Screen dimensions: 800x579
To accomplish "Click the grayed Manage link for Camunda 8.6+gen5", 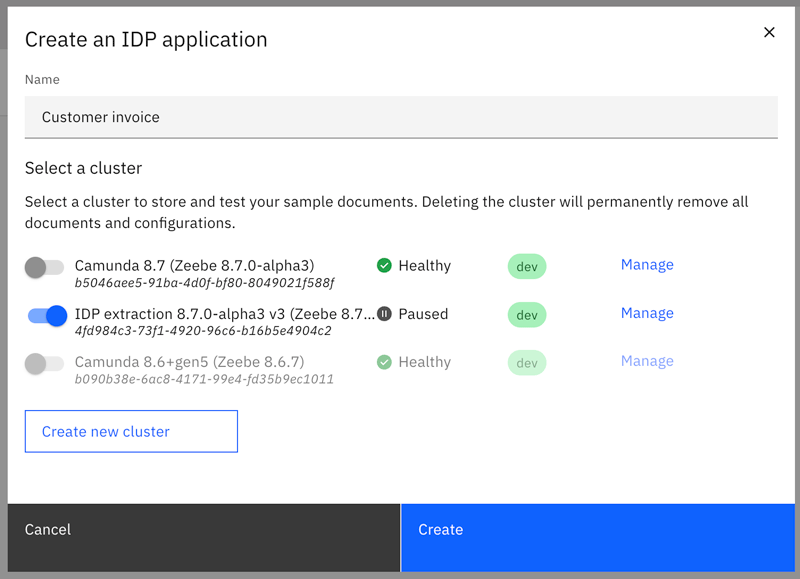I will click(647, 360).
